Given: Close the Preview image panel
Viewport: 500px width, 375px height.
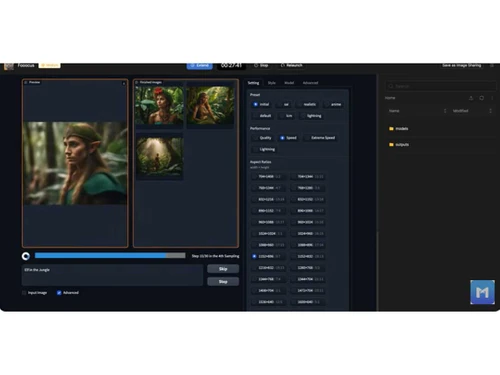Looking at the screenshot, I should click(x=124, y=83).
